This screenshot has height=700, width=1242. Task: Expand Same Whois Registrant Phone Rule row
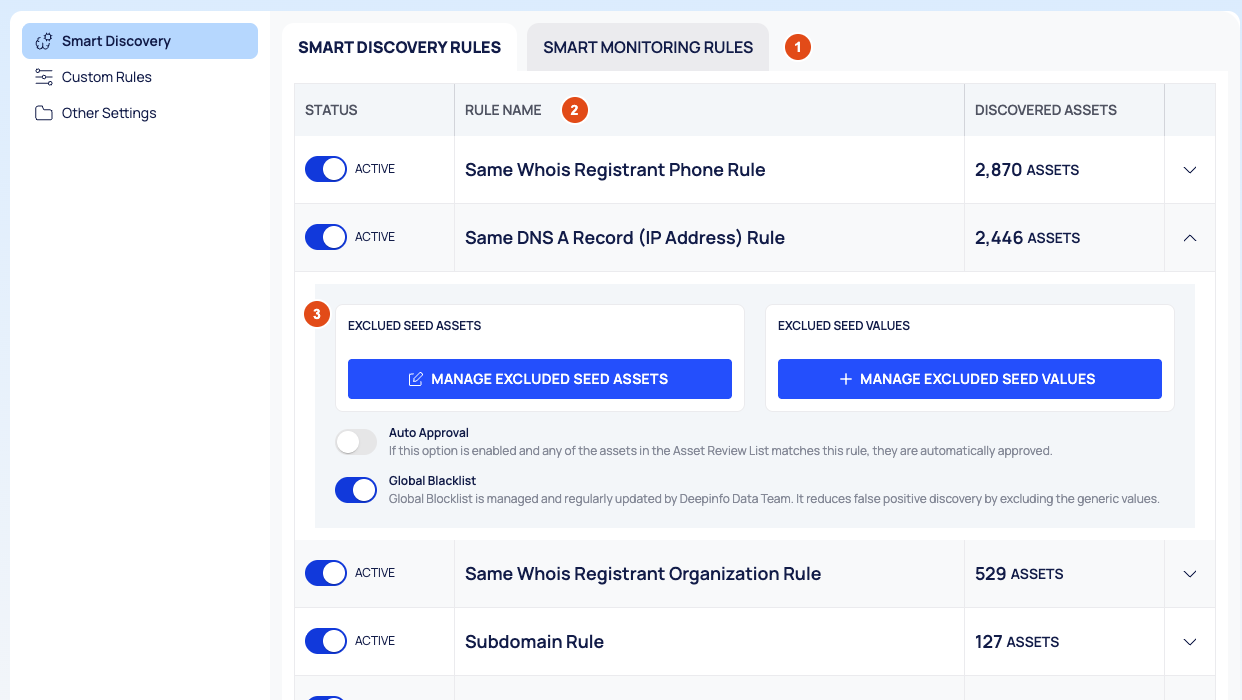1190,170
